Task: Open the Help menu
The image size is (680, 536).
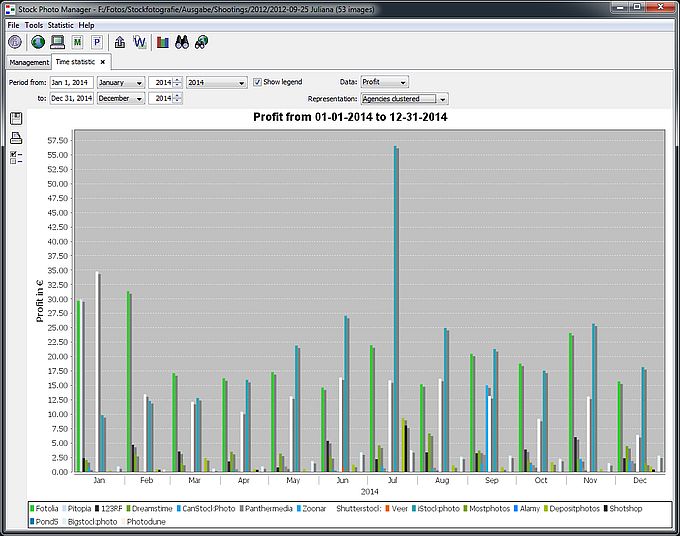Action: [x=86, y=25]
